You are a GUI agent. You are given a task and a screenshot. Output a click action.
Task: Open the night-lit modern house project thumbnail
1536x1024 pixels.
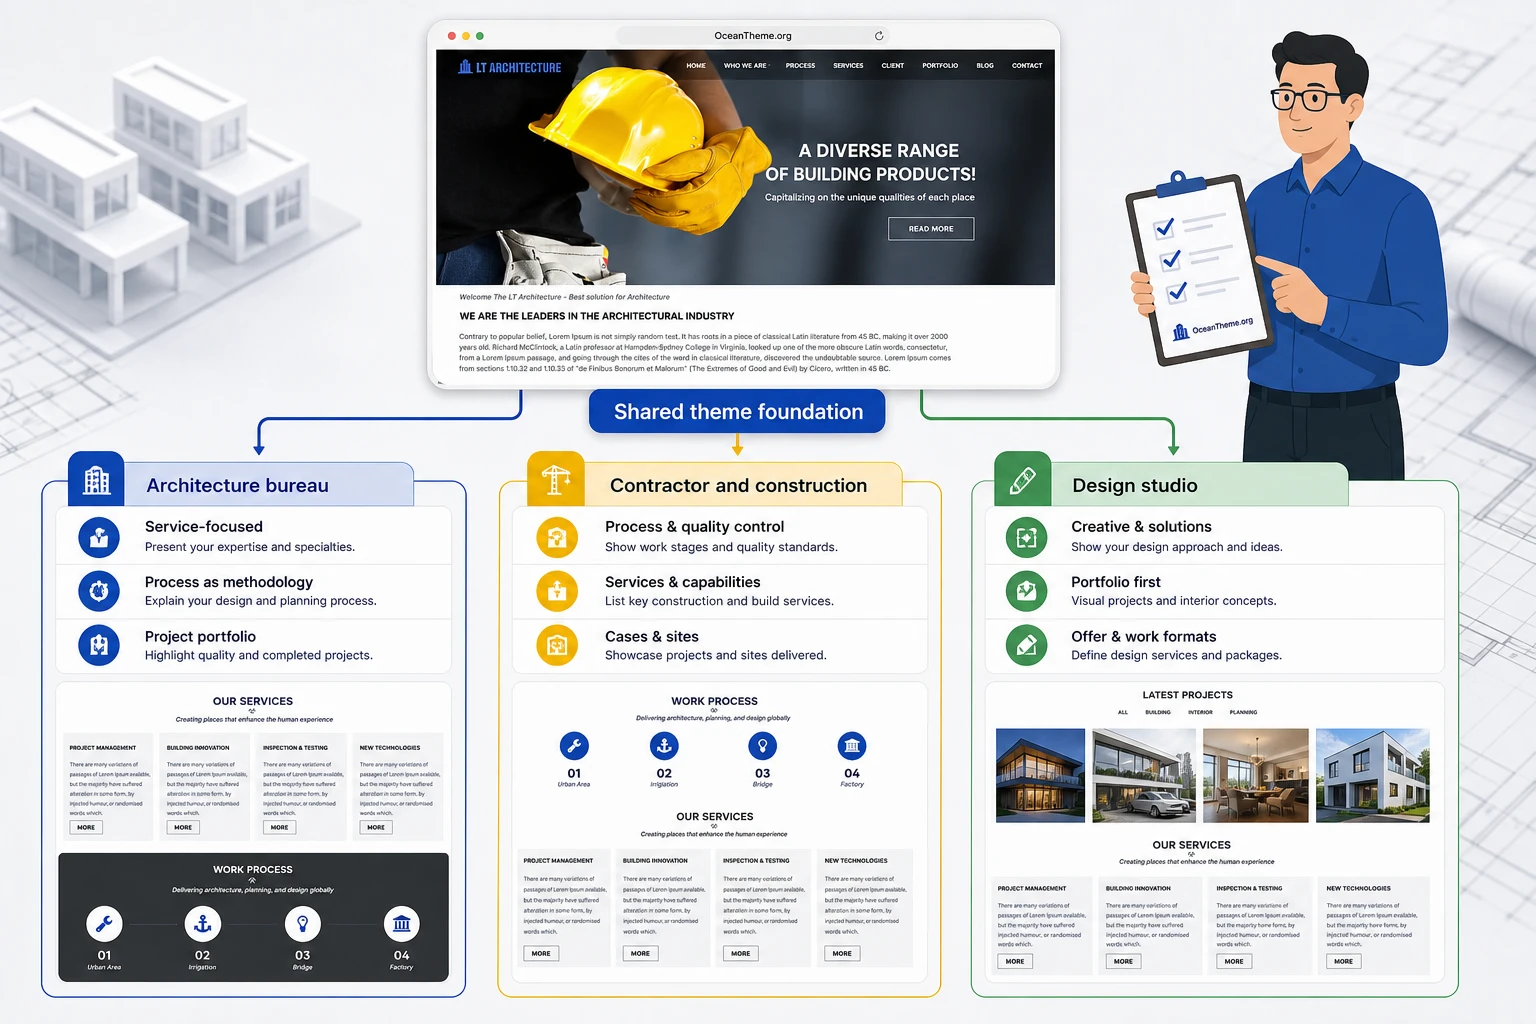(1040, 775)
